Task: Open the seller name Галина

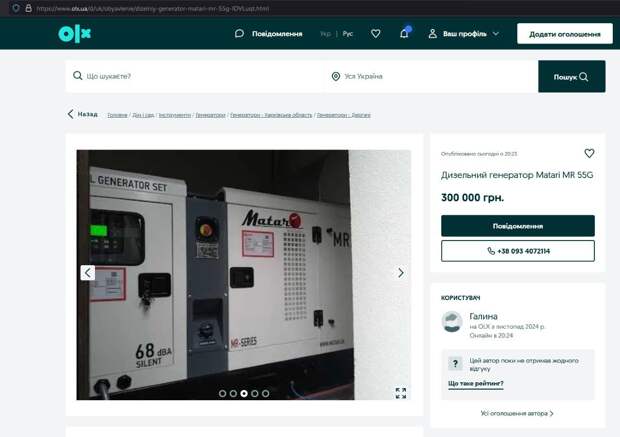Action: pos(483,316)
